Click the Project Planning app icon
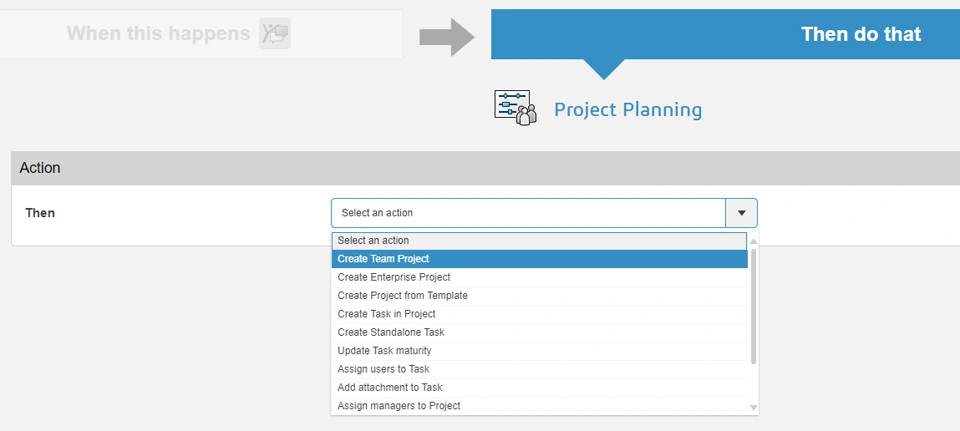 (516, 108)
